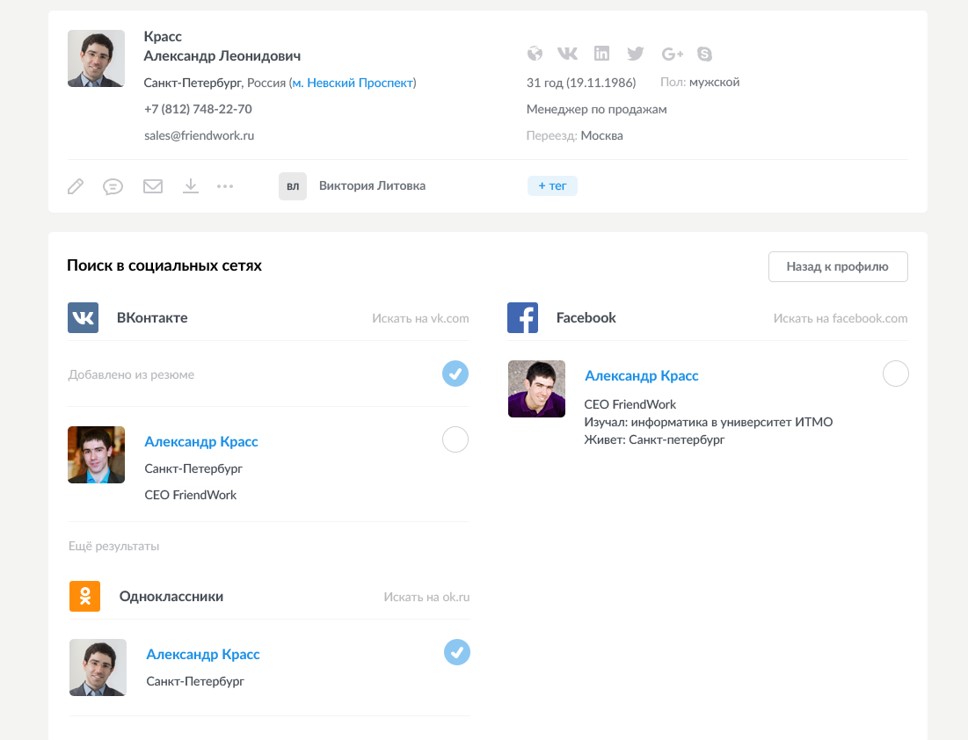
Task: Open the ellipsis more actions menu
Action: [228, 185]
